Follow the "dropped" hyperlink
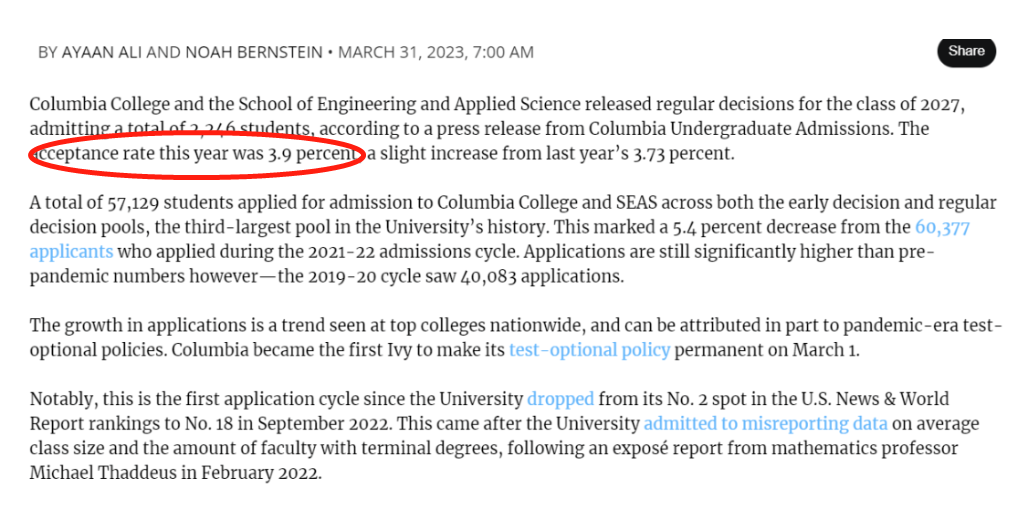This screenshot has height=510, width=1015. (560, 399)
